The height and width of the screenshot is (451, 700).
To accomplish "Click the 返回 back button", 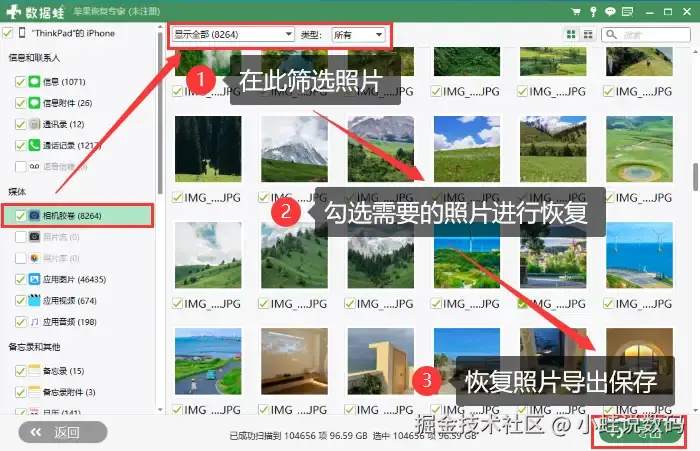I will (63, 432).
